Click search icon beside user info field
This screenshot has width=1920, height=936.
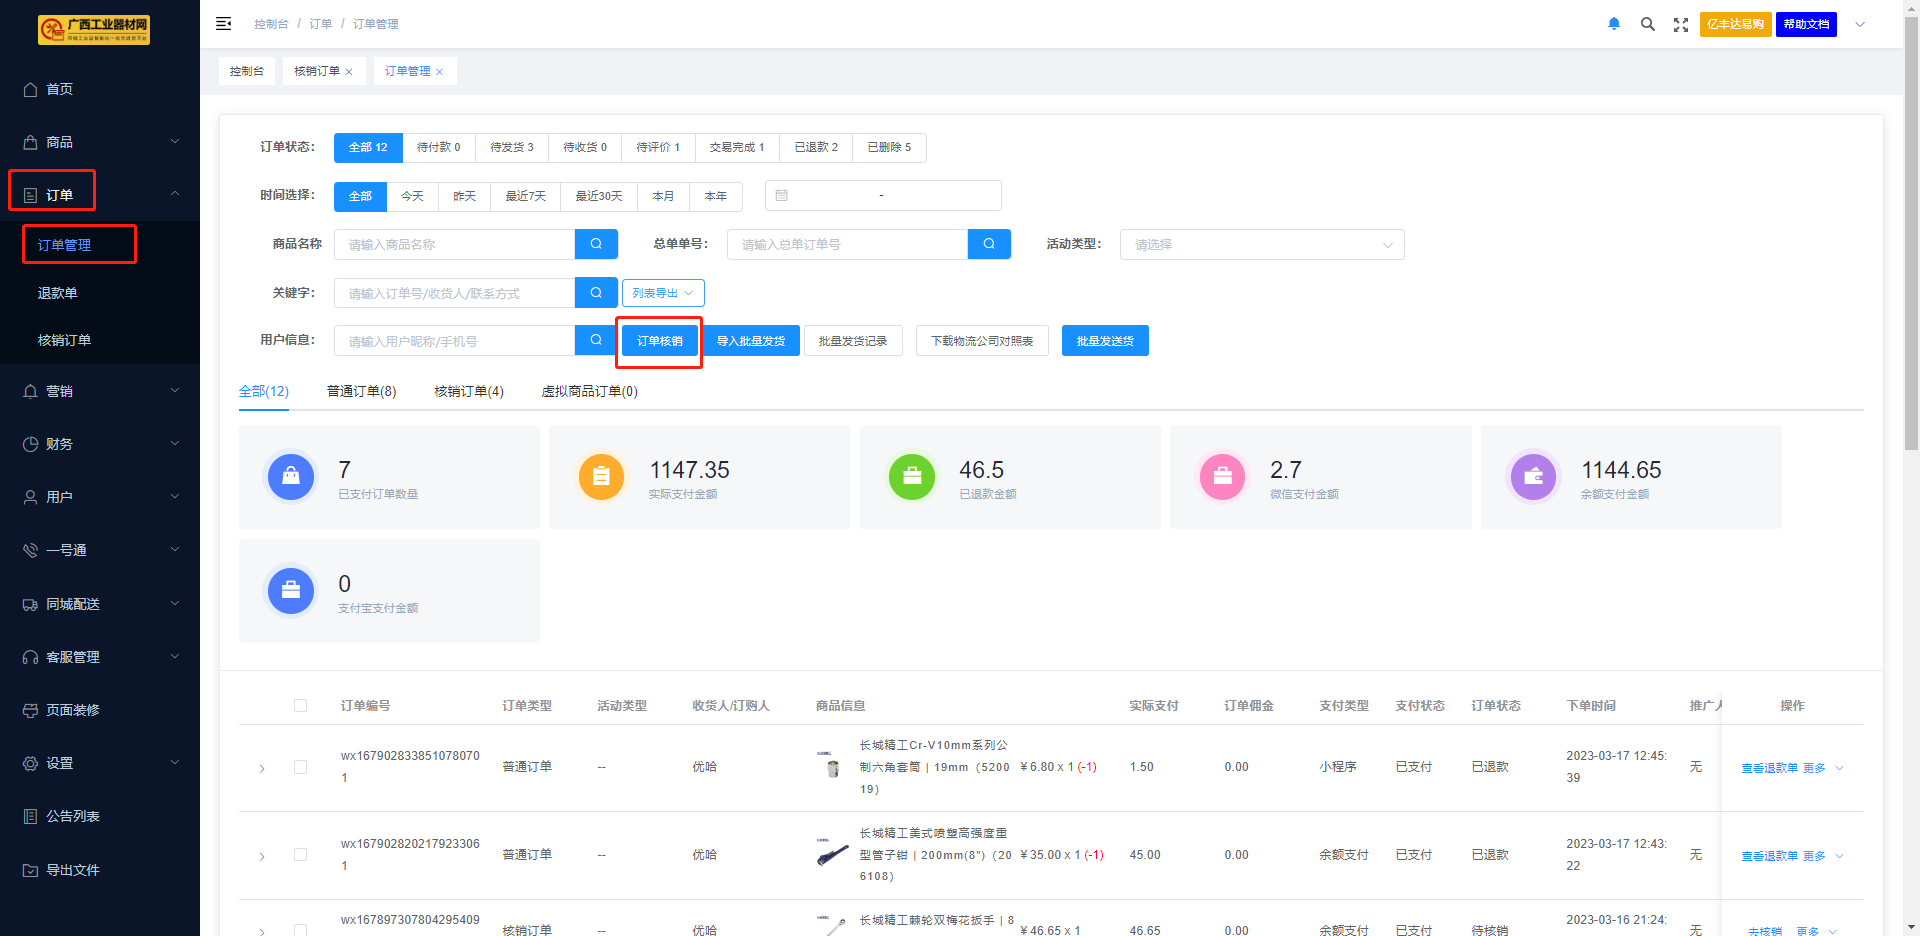[x=596, y=340]
